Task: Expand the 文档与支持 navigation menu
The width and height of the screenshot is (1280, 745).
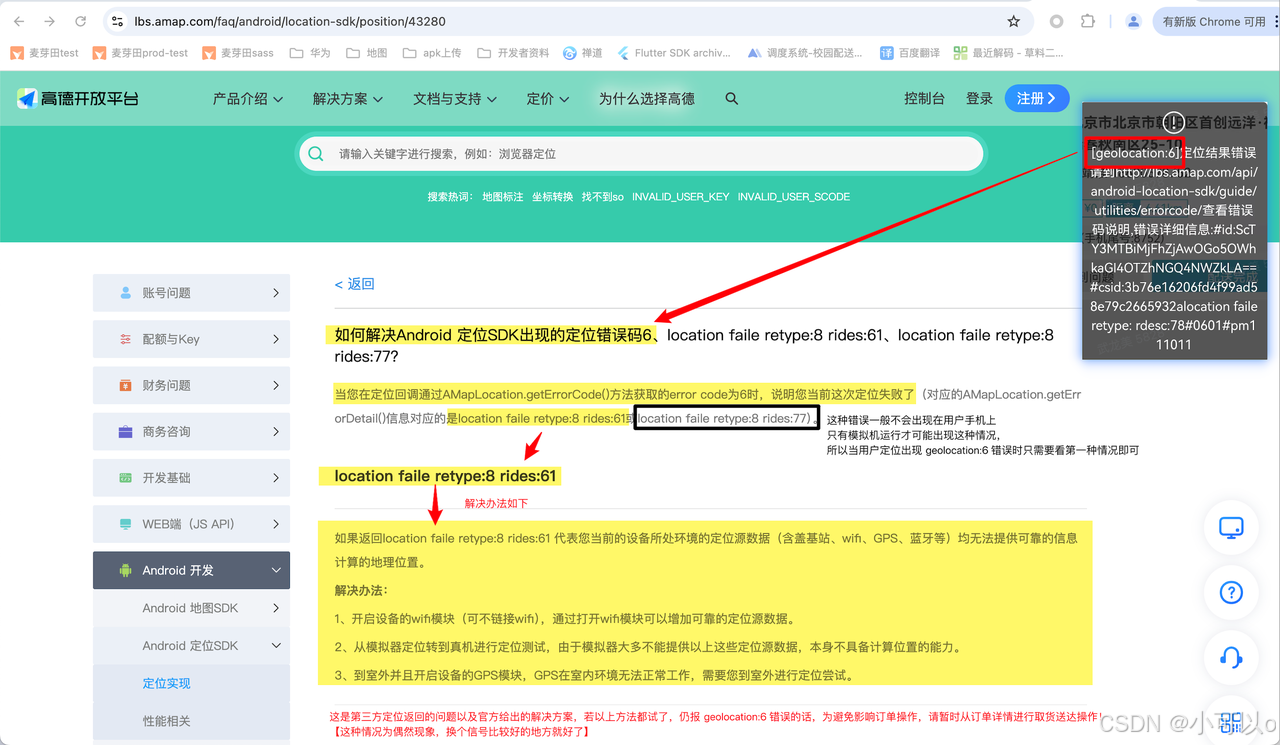Action: 455,98
